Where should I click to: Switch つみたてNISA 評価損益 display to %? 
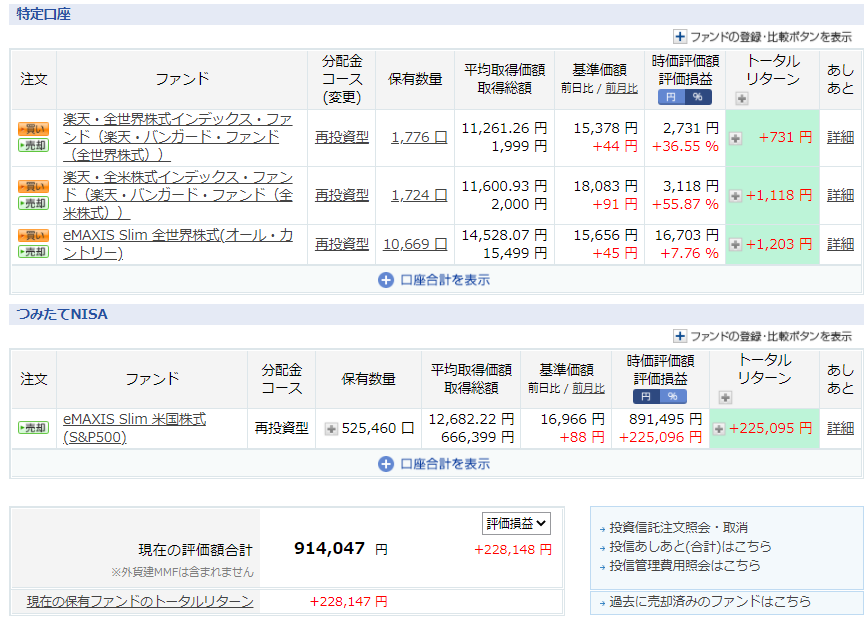pos(673,397)
